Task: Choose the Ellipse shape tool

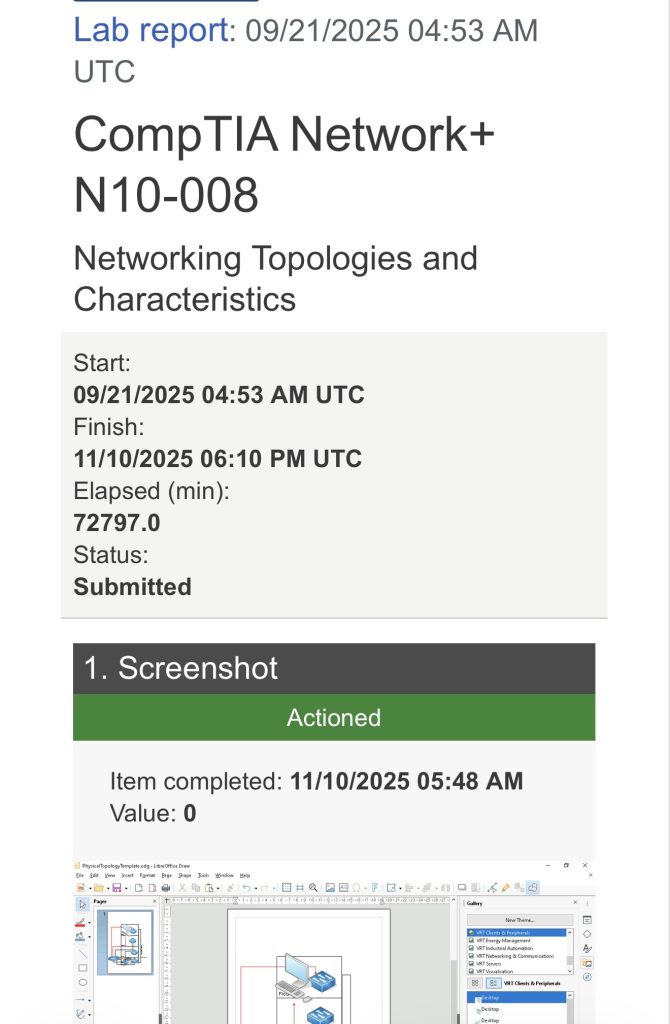Action: pyautogui.click(x=82, y=983)
